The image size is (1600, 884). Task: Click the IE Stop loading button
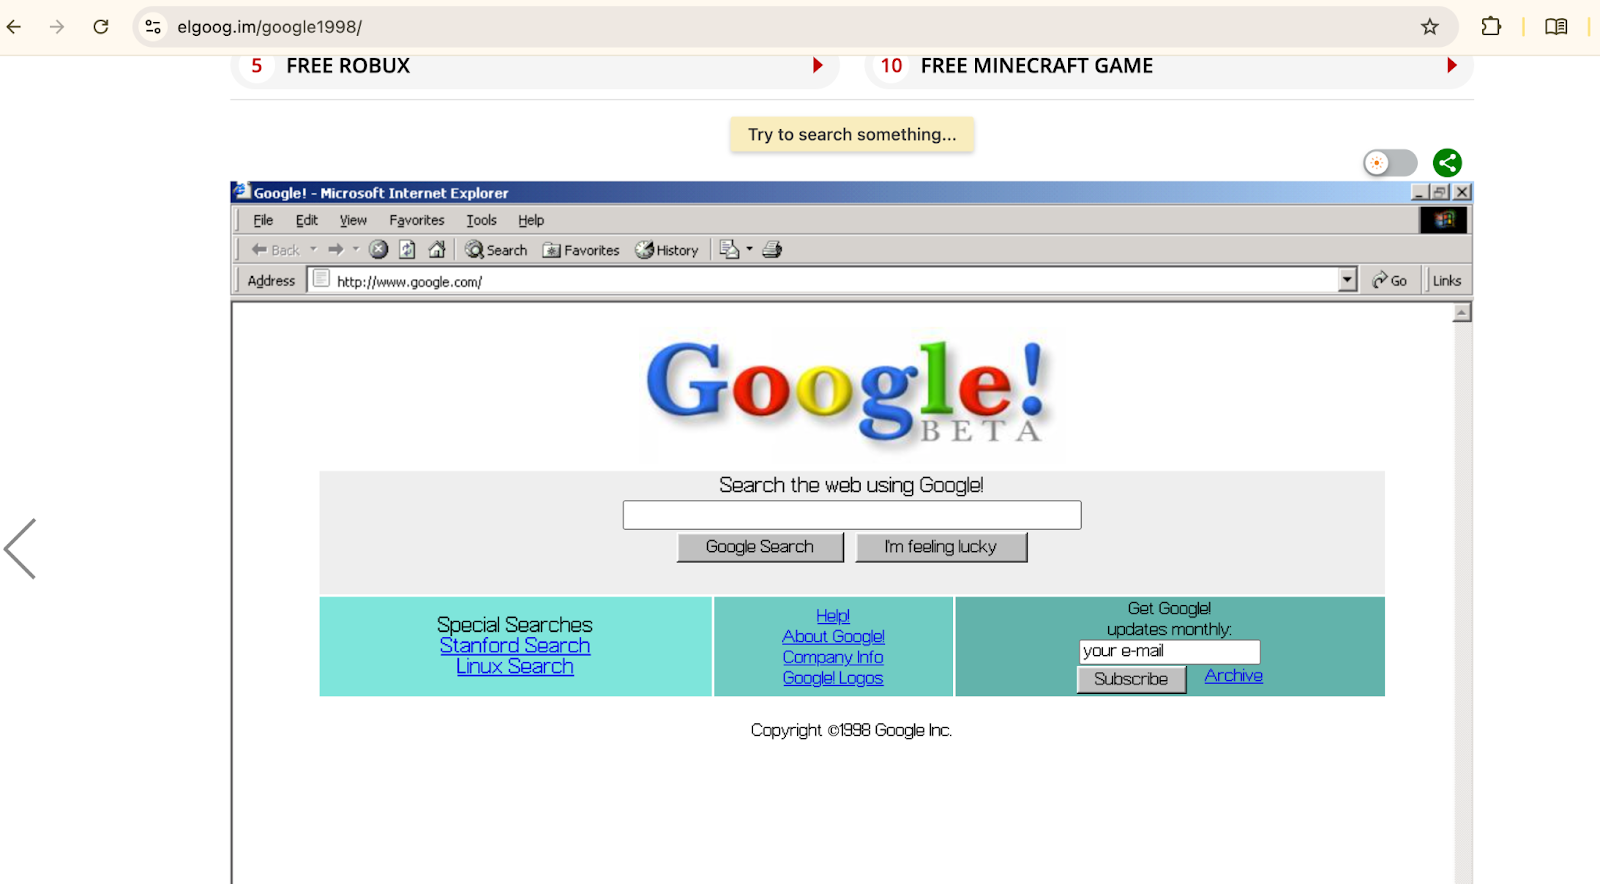pyautogui.click(x=378, y=250)
